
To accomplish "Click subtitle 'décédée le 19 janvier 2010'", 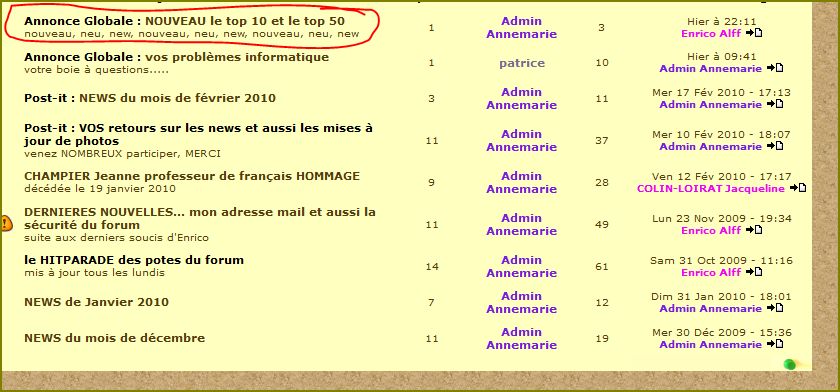I will point(100,189).
